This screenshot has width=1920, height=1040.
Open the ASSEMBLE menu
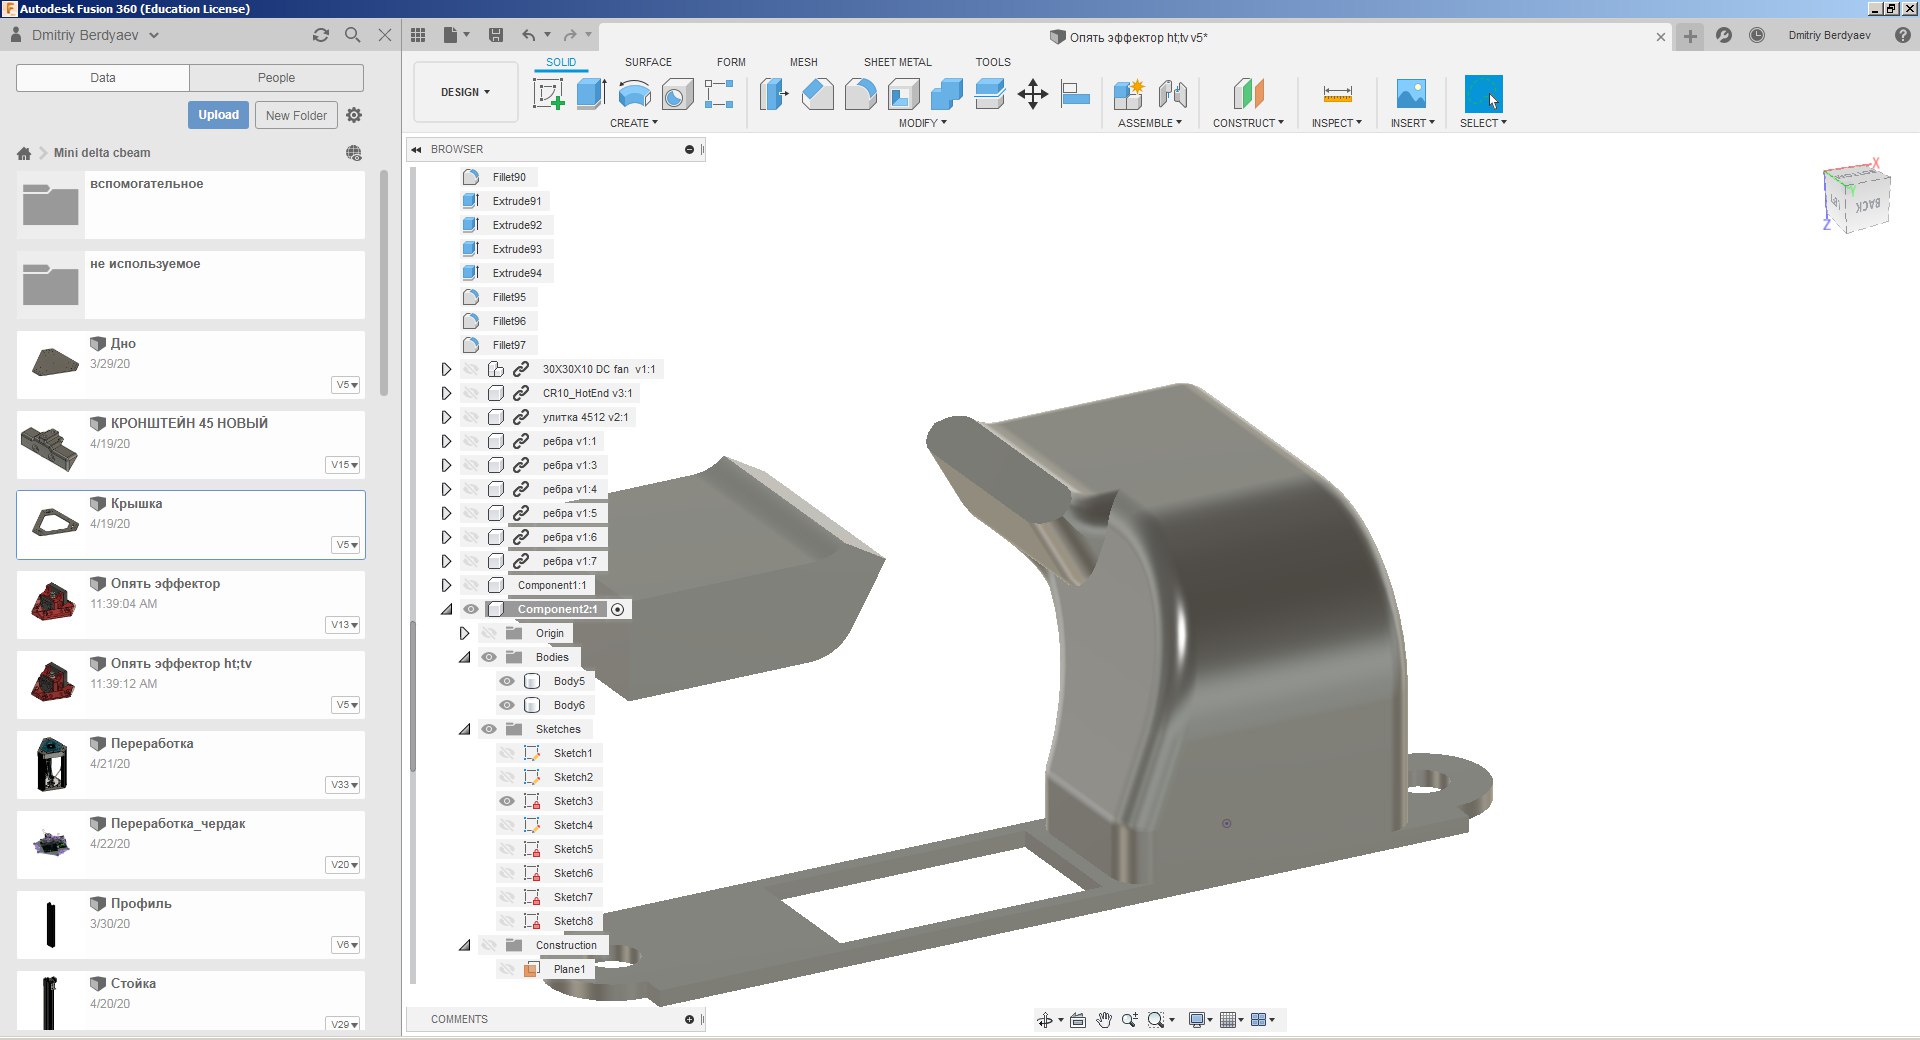1149,123
